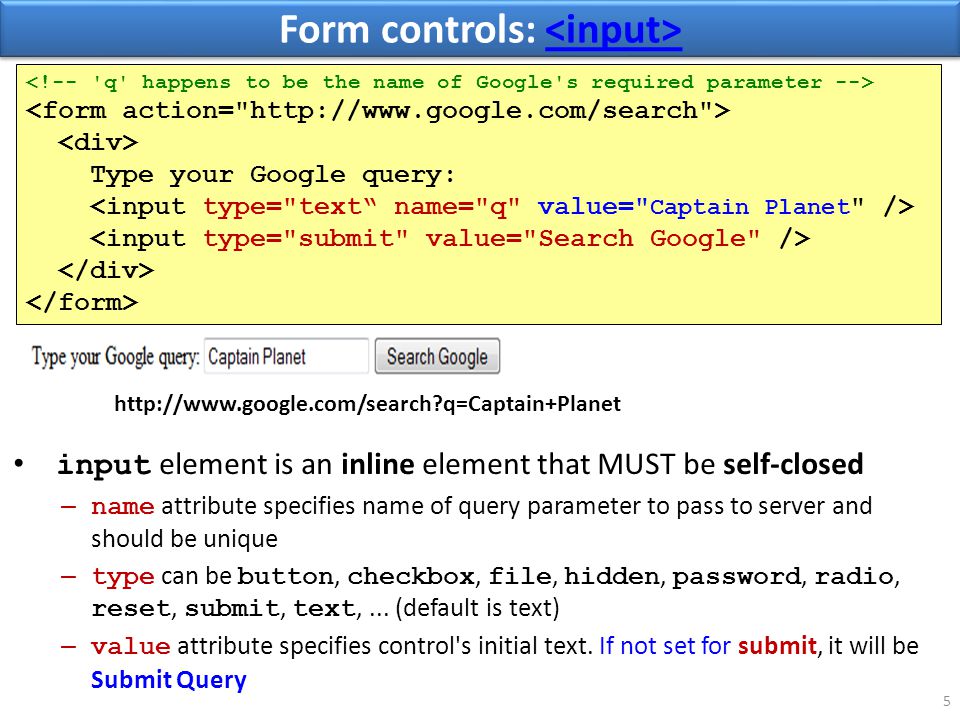Click the slide number 5

tap(947, 701)
